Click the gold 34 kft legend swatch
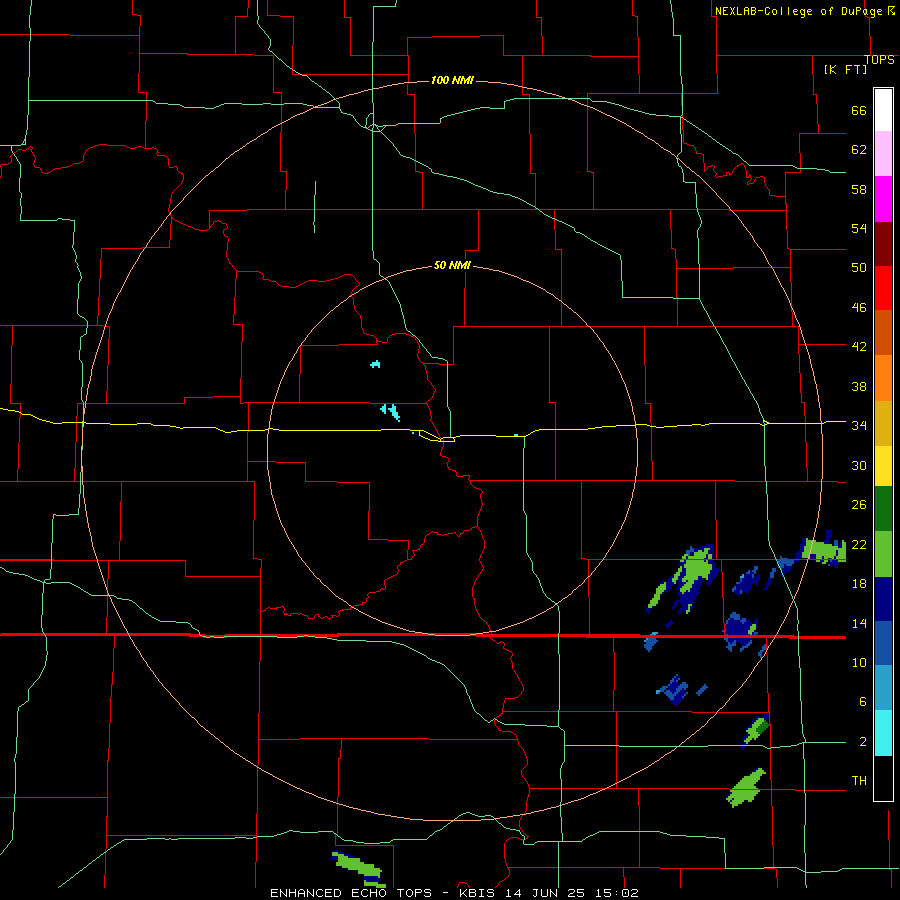The height and width of the screenshot is (900, 900). [x=883, y=423]
